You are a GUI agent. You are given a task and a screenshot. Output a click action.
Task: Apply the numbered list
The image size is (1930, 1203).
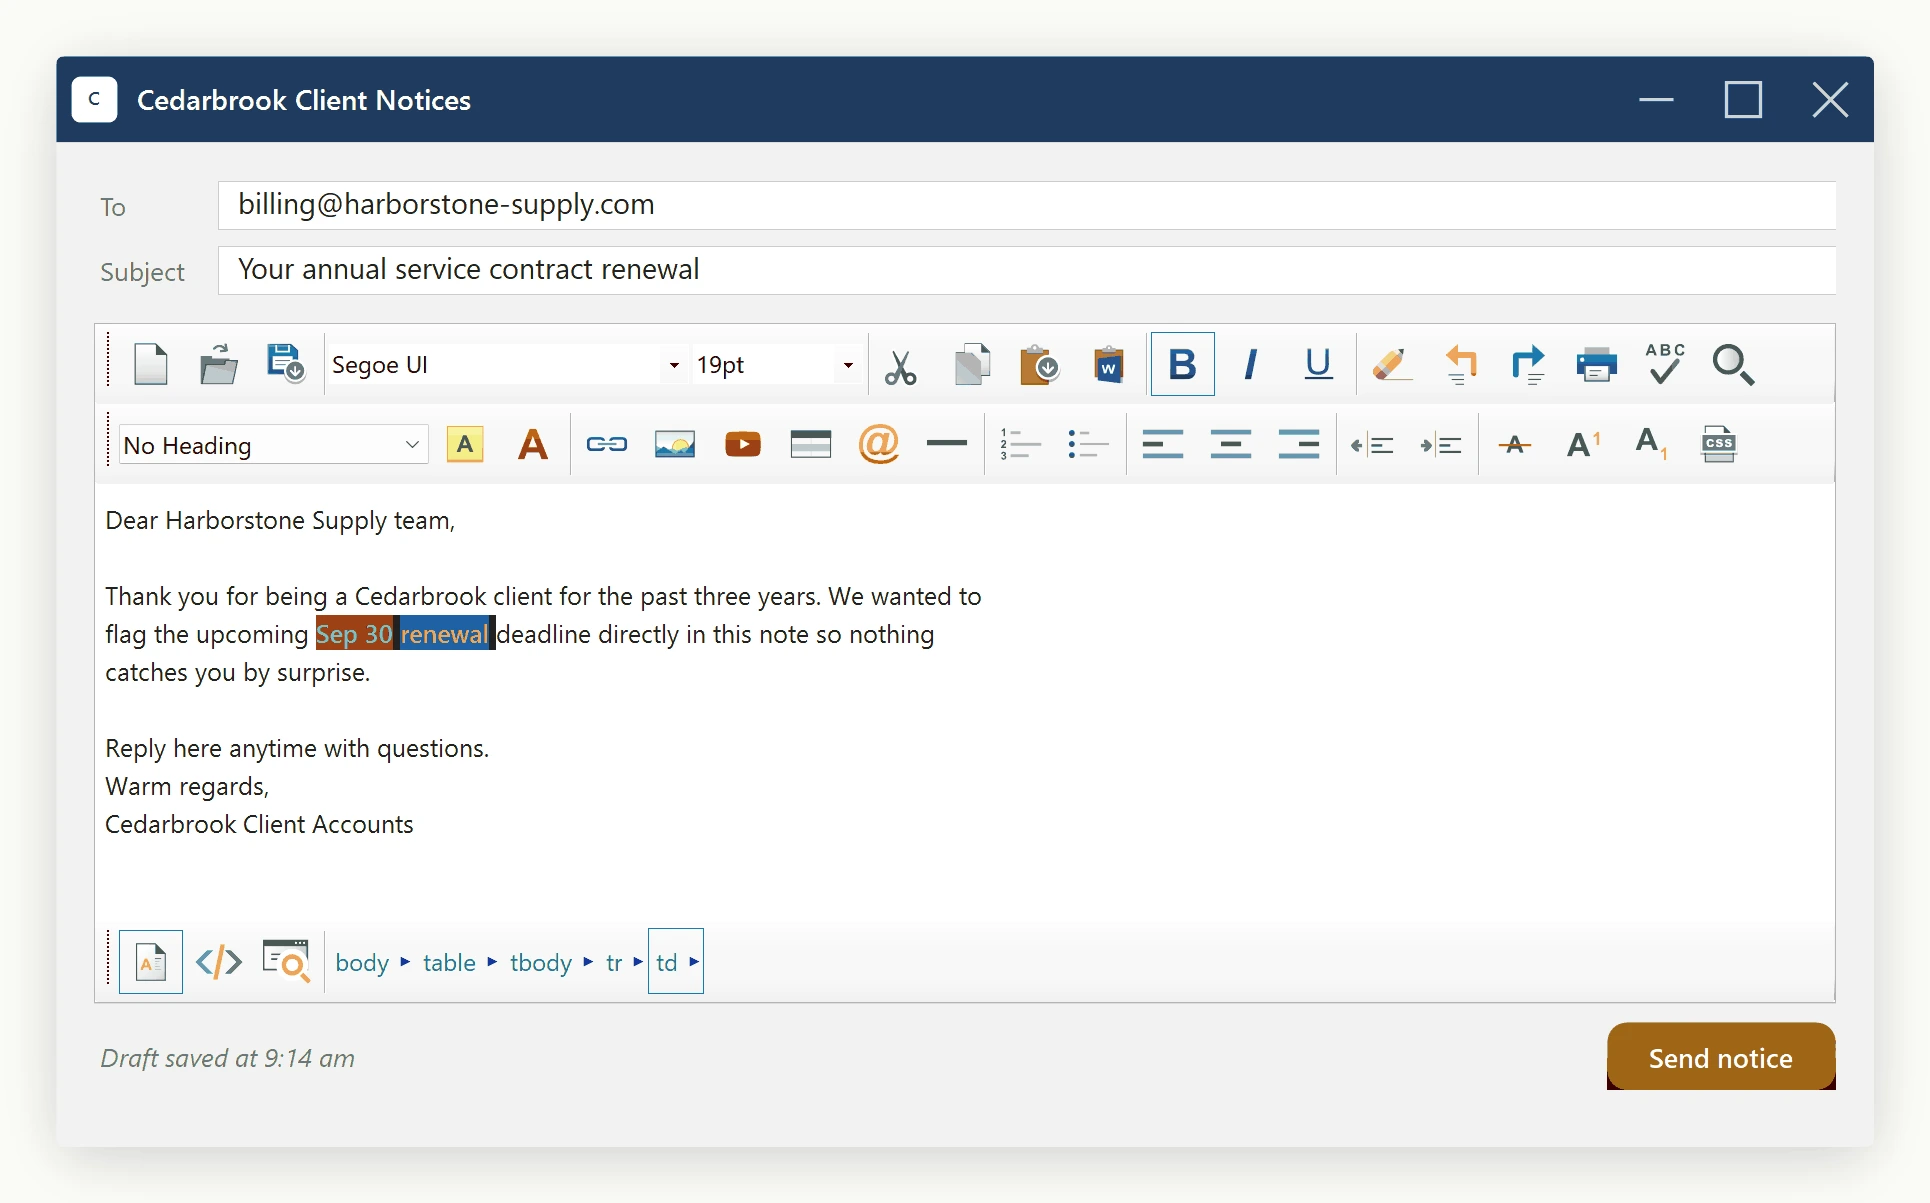click(1020, 444)
